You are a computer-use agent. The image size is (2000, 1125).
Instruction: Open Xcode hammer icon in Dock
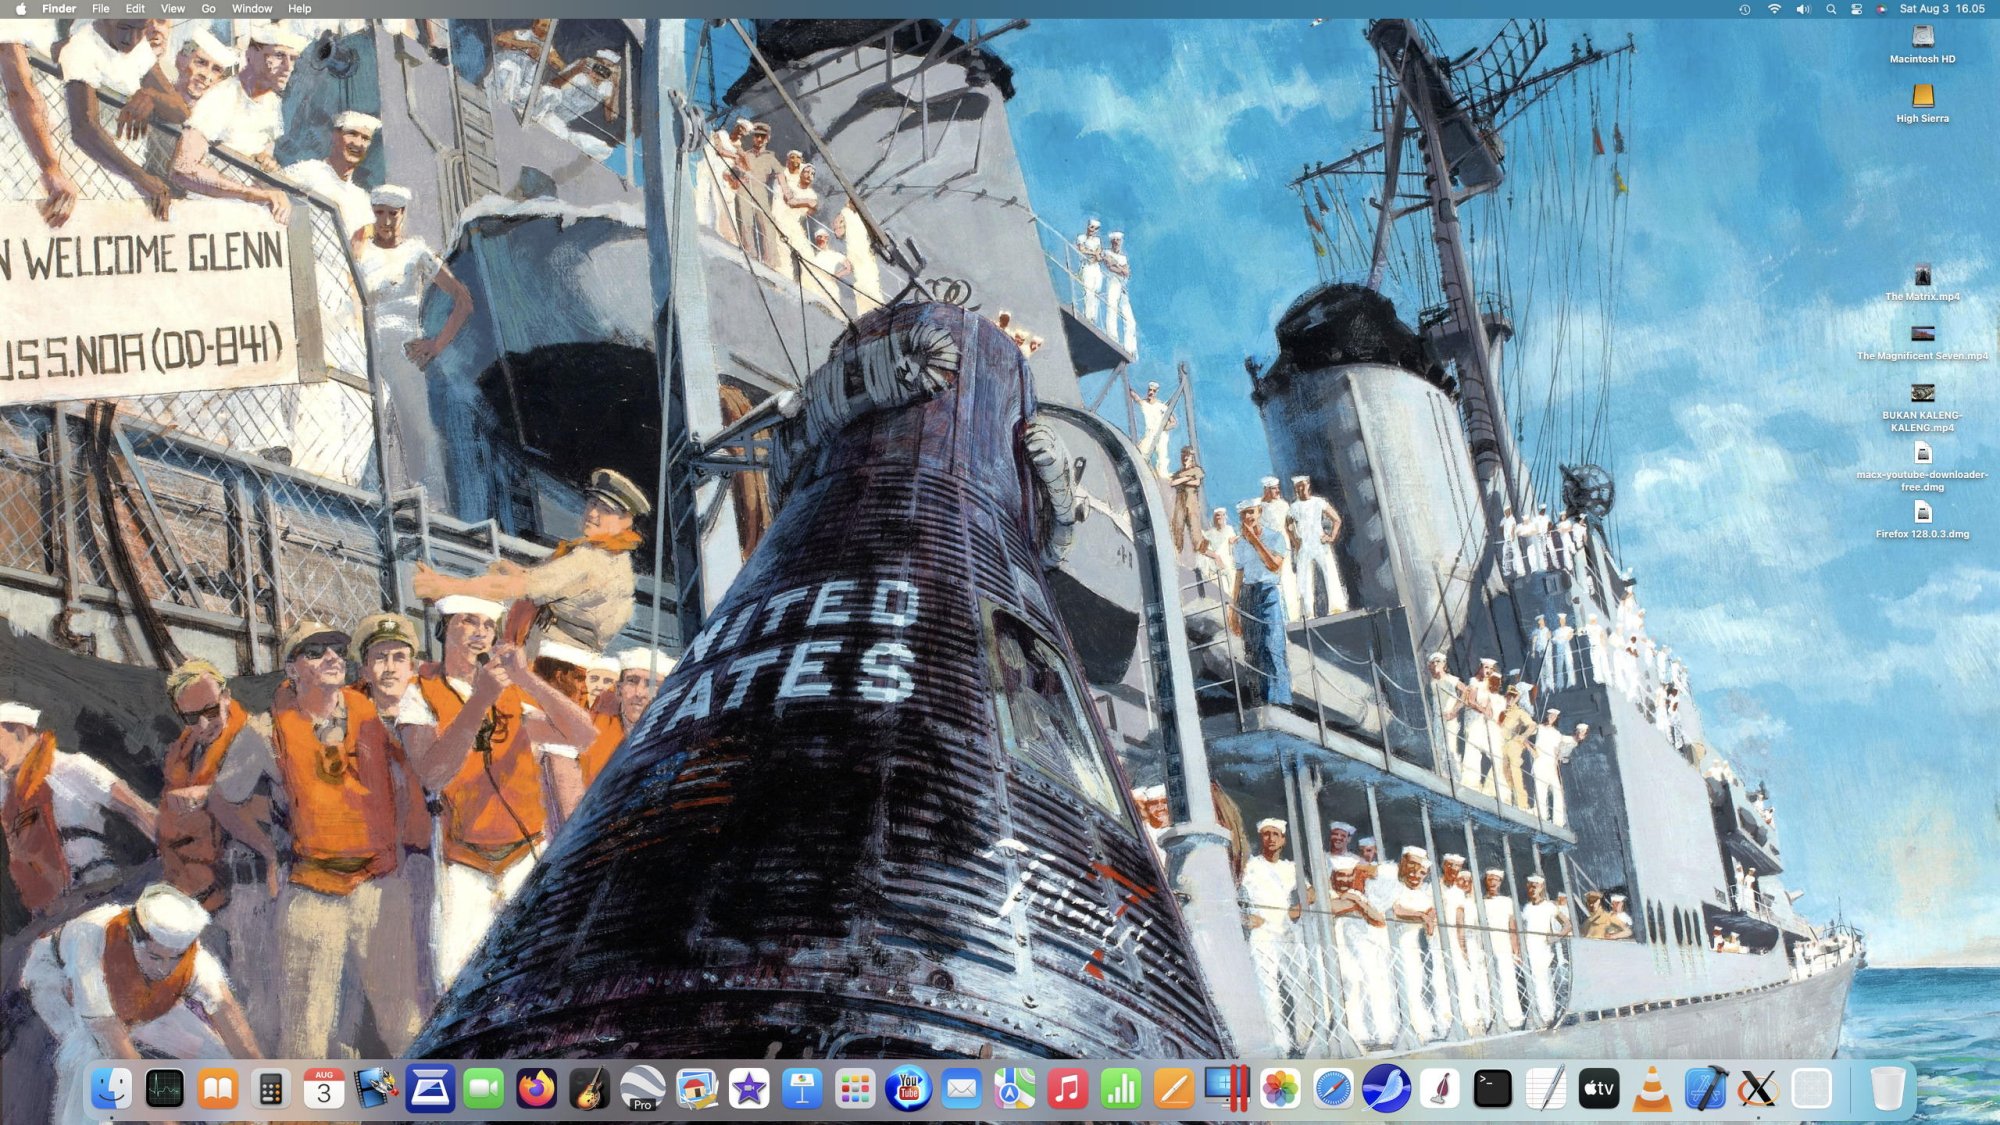tap(1705, 1089)
